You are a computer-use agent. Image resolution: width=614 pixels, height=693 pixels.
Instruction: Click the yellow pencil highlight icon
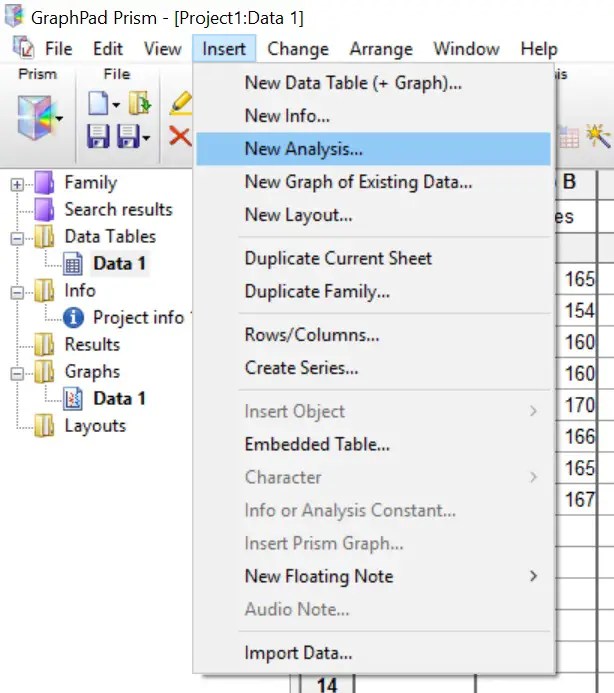181,103
